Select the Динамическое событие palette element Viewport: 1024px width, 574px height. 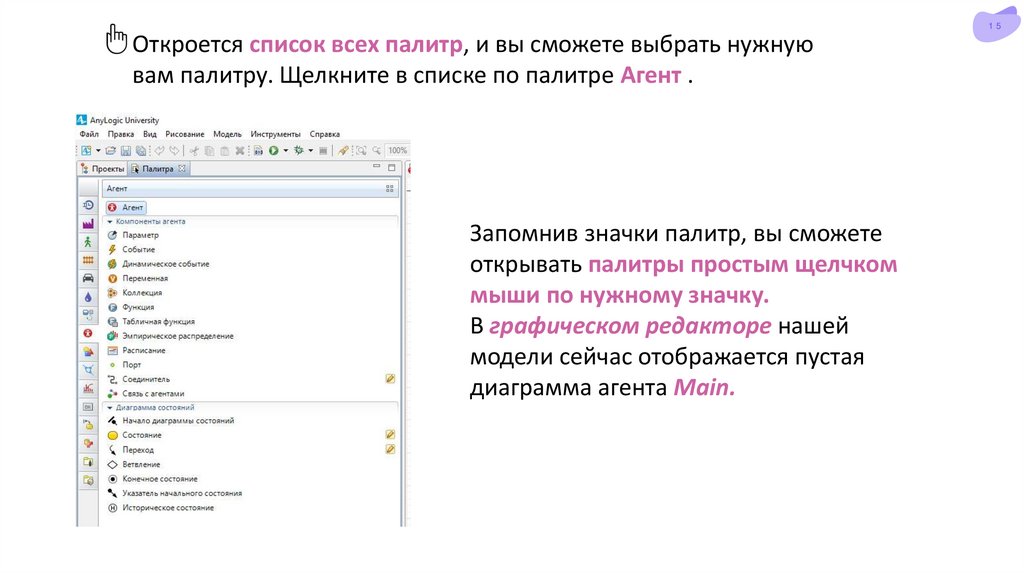click(159, 264)
